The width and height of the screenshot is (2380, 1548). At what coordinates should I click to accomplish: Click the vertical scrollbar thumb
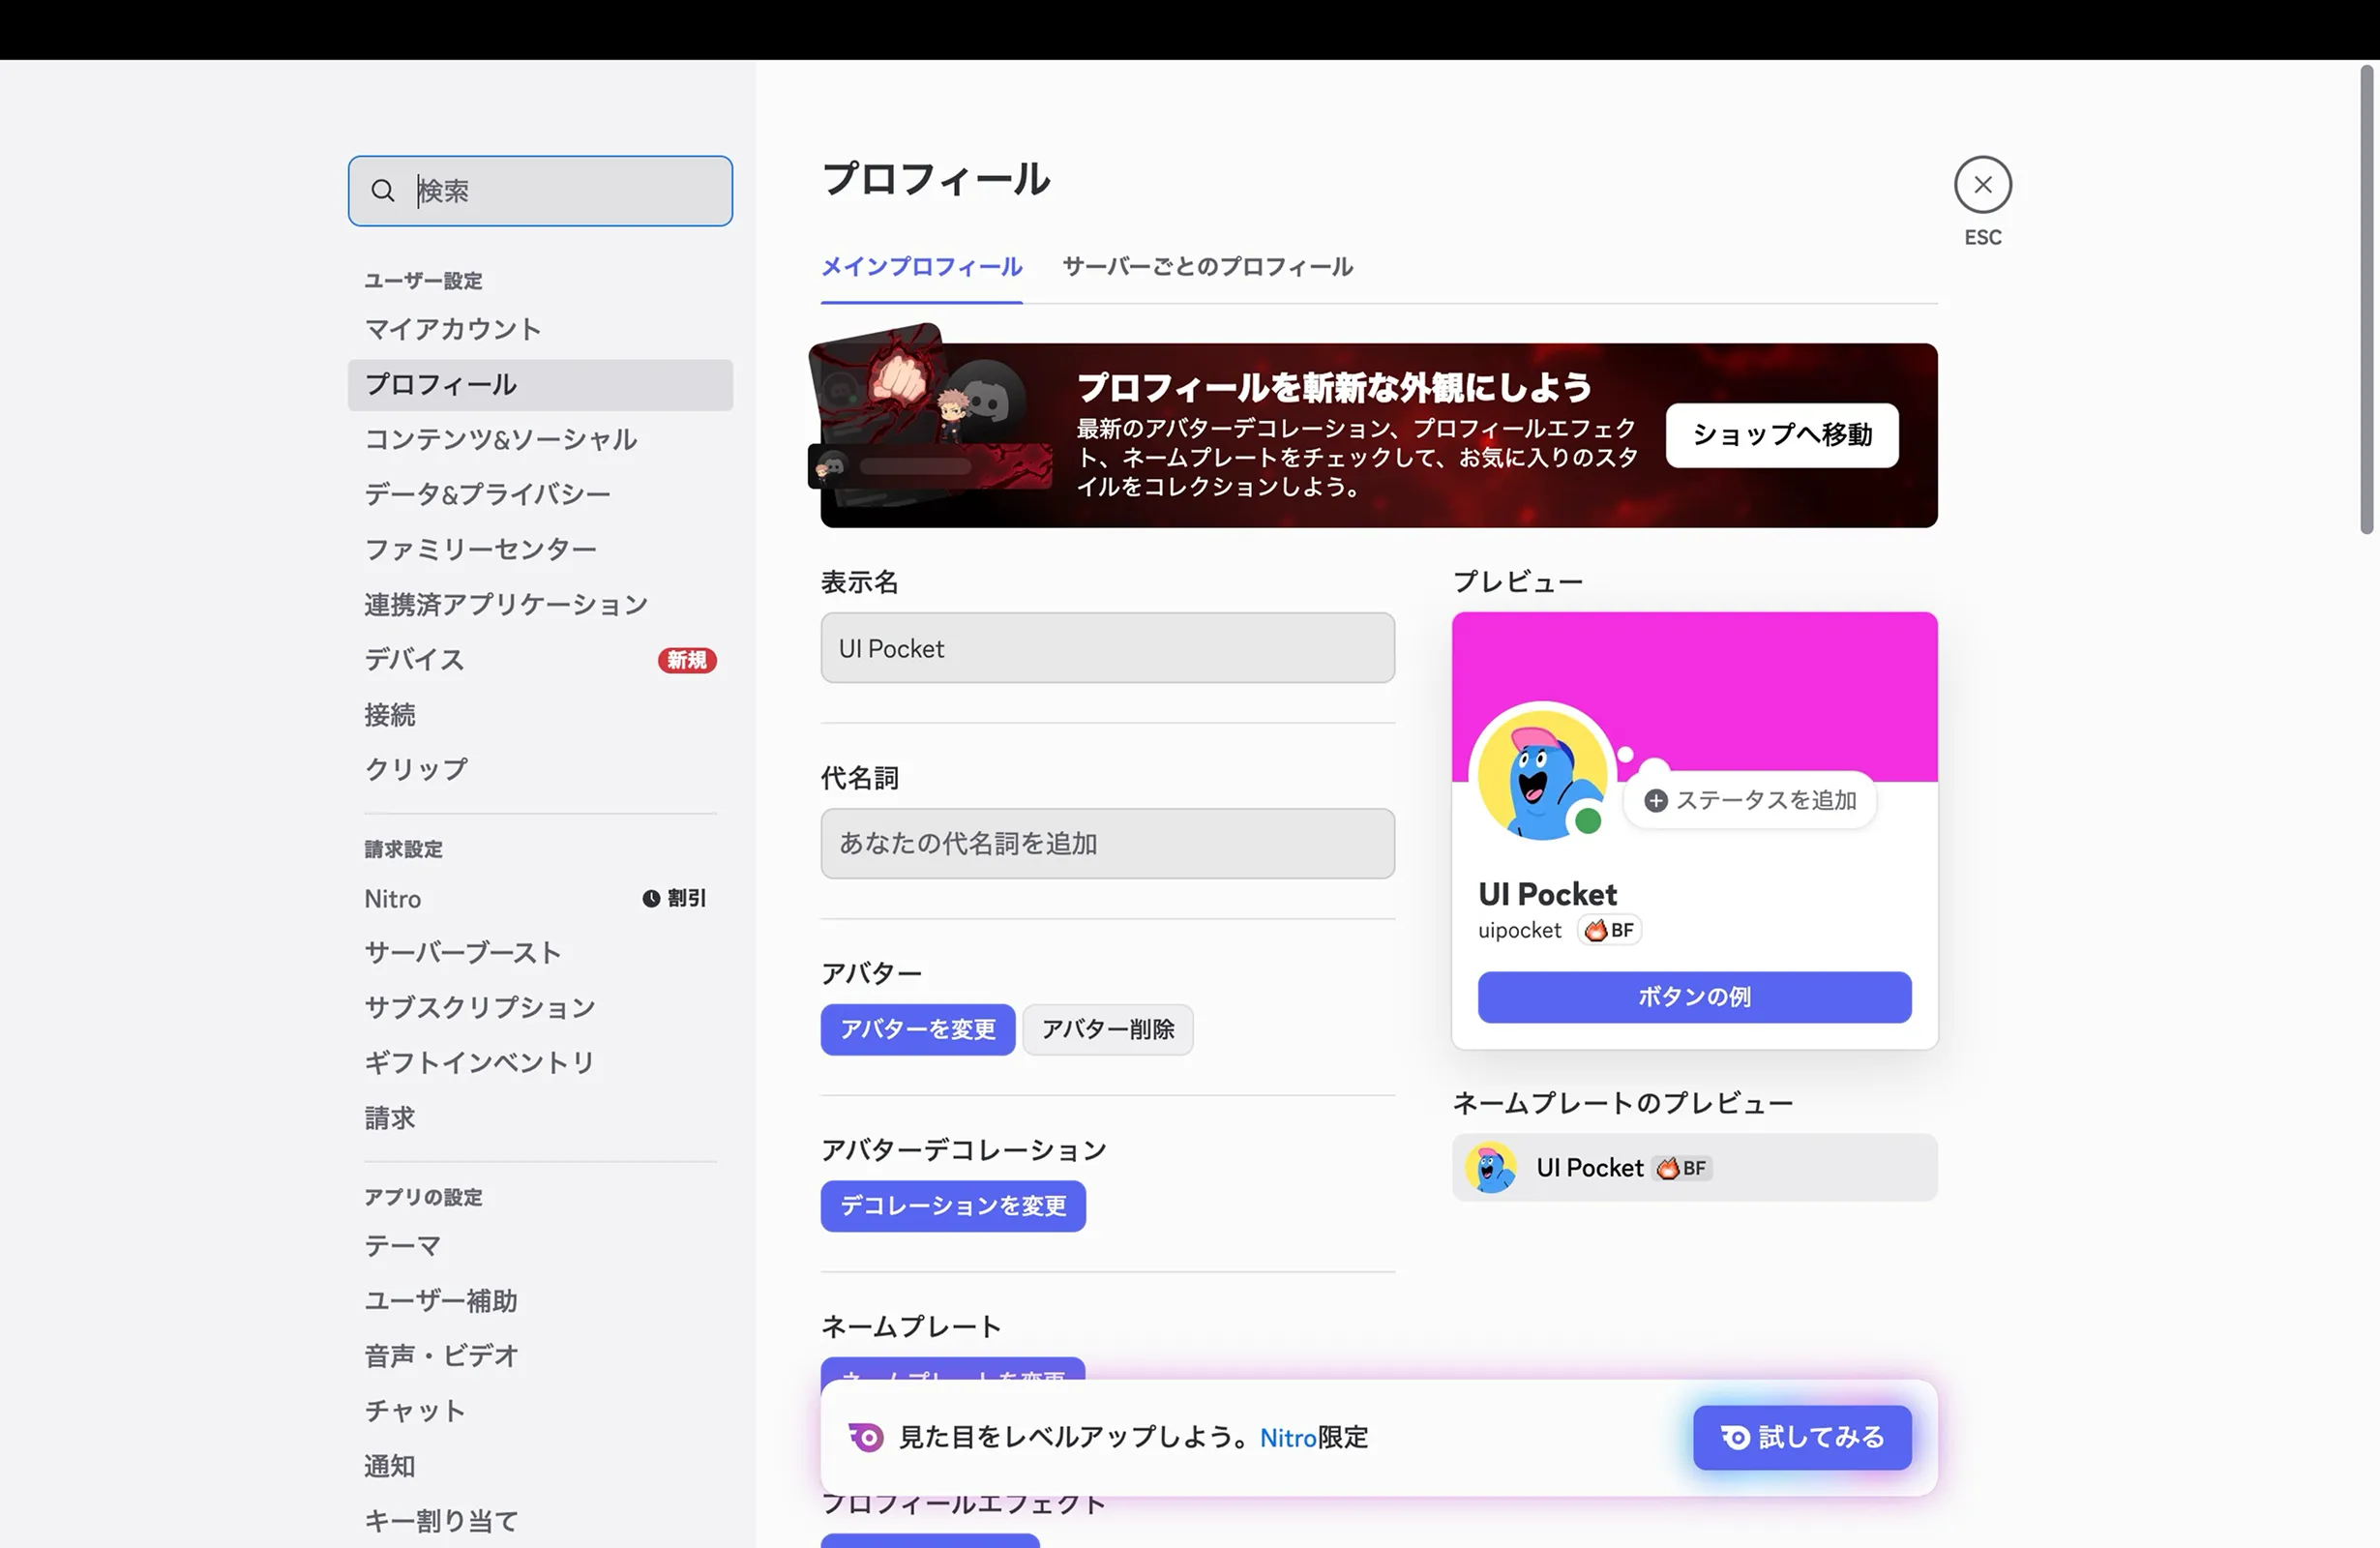(x=2367, y=300)
